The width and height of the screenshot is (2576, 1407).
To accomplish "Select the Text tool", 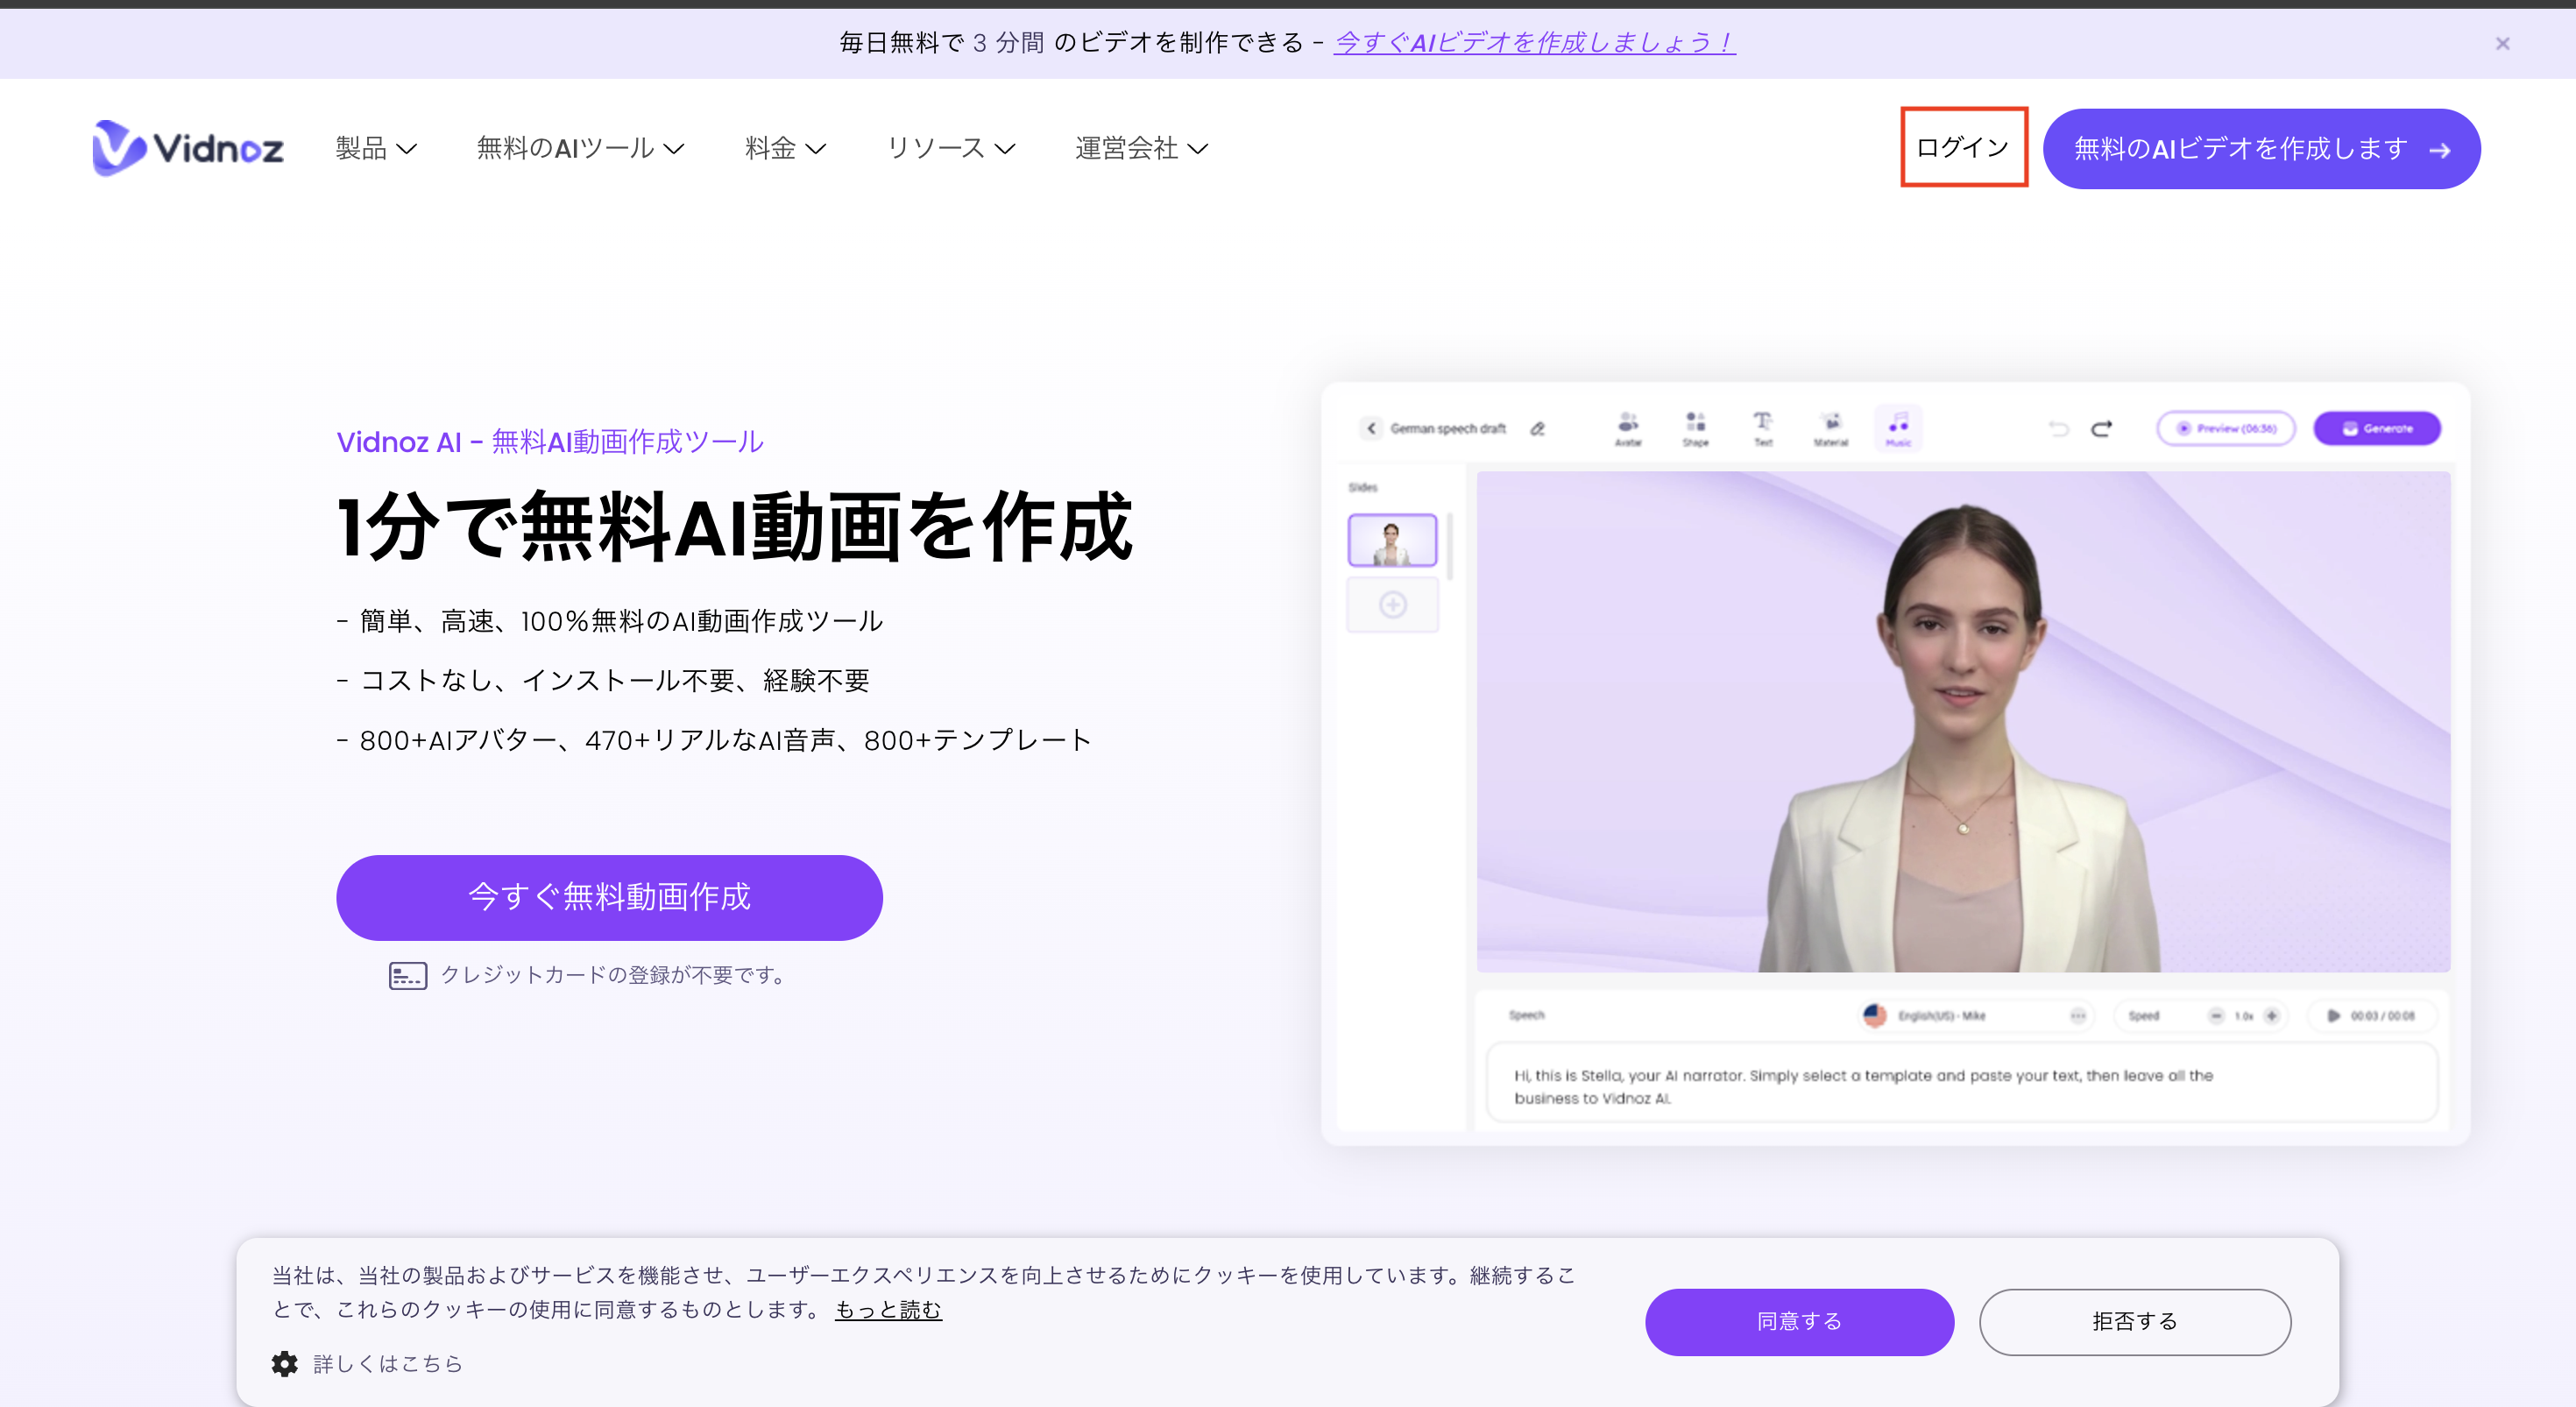I will (x=1763, y=428).
